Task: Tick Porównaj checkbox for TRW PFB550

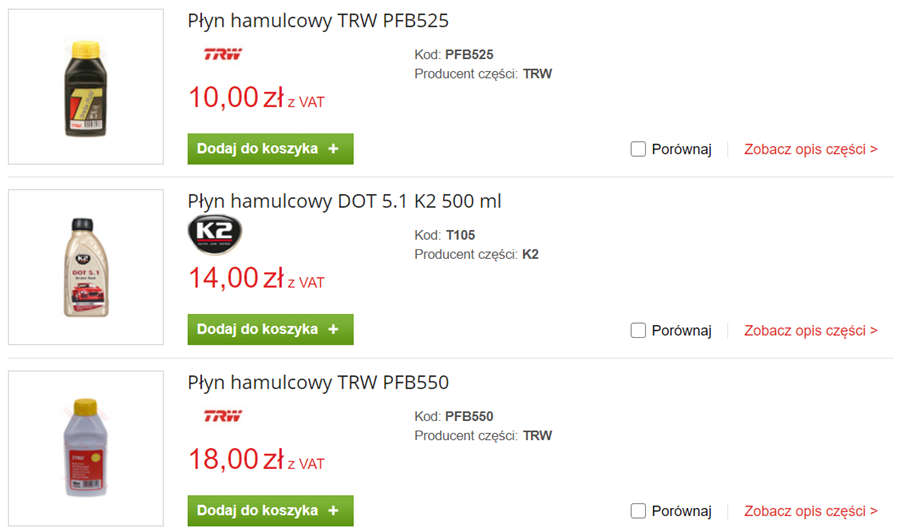Action: (638, 511)
